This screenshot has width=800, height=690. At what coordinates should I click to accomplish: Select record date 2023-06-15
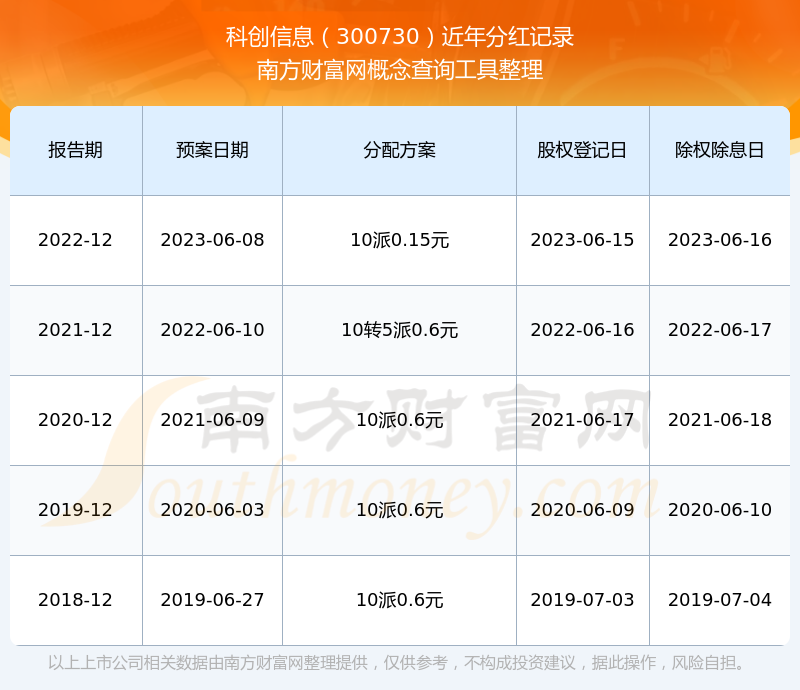point(582,240)
